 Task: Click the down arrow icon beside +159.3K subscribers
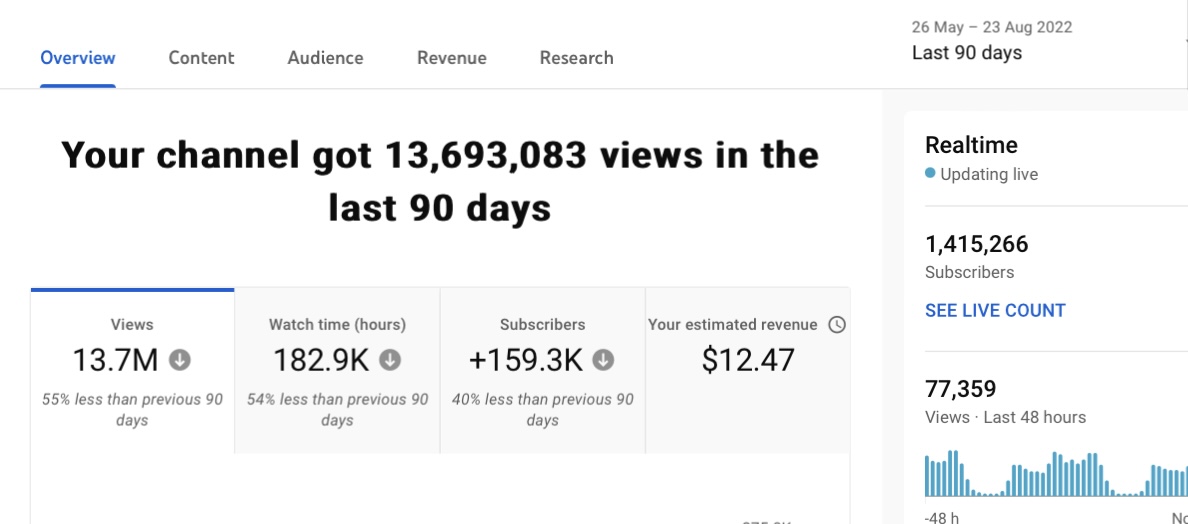click(603, 360)
